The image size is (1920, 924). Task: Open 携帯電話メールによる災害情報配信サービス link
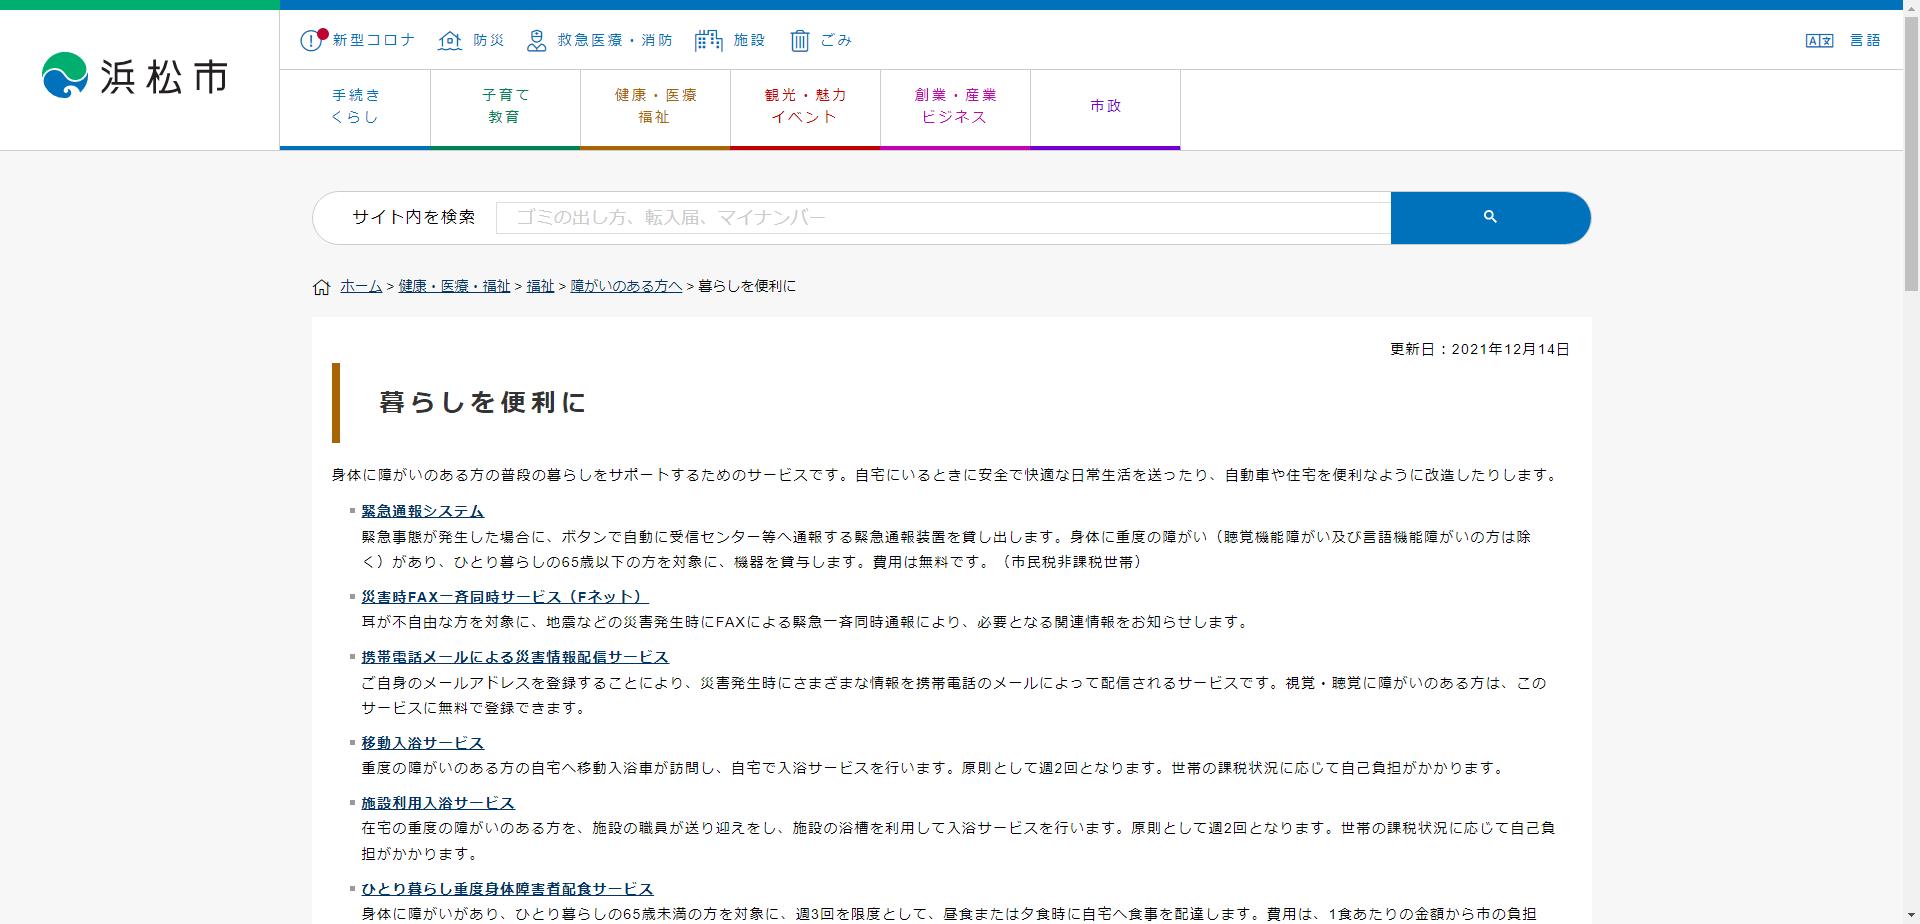tap(515, 657)
